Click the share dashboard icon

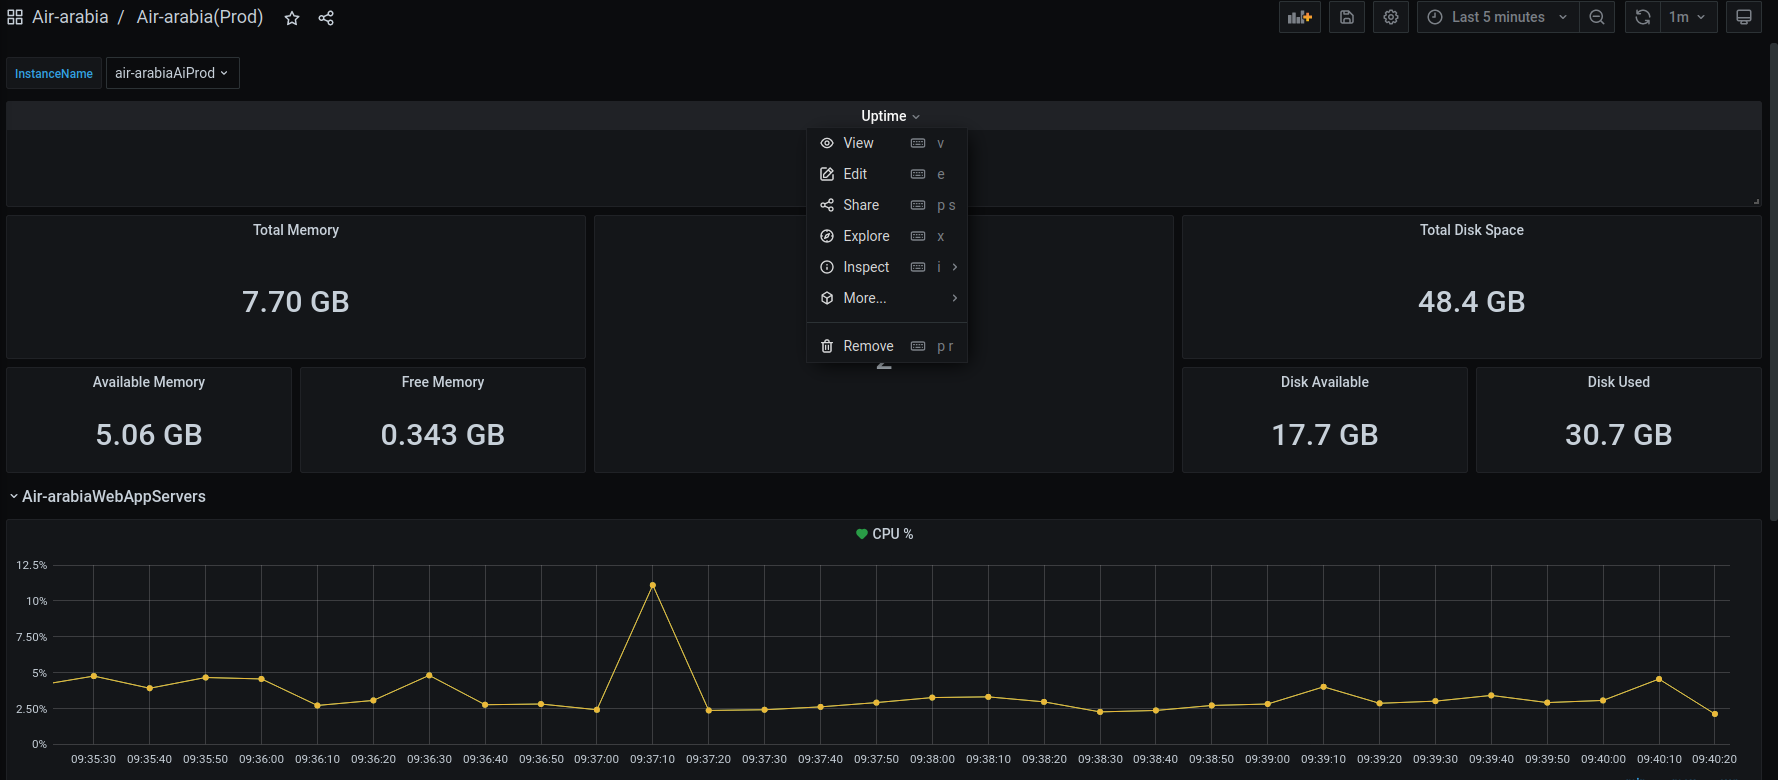pyautogui.click(x=326, y=18)
